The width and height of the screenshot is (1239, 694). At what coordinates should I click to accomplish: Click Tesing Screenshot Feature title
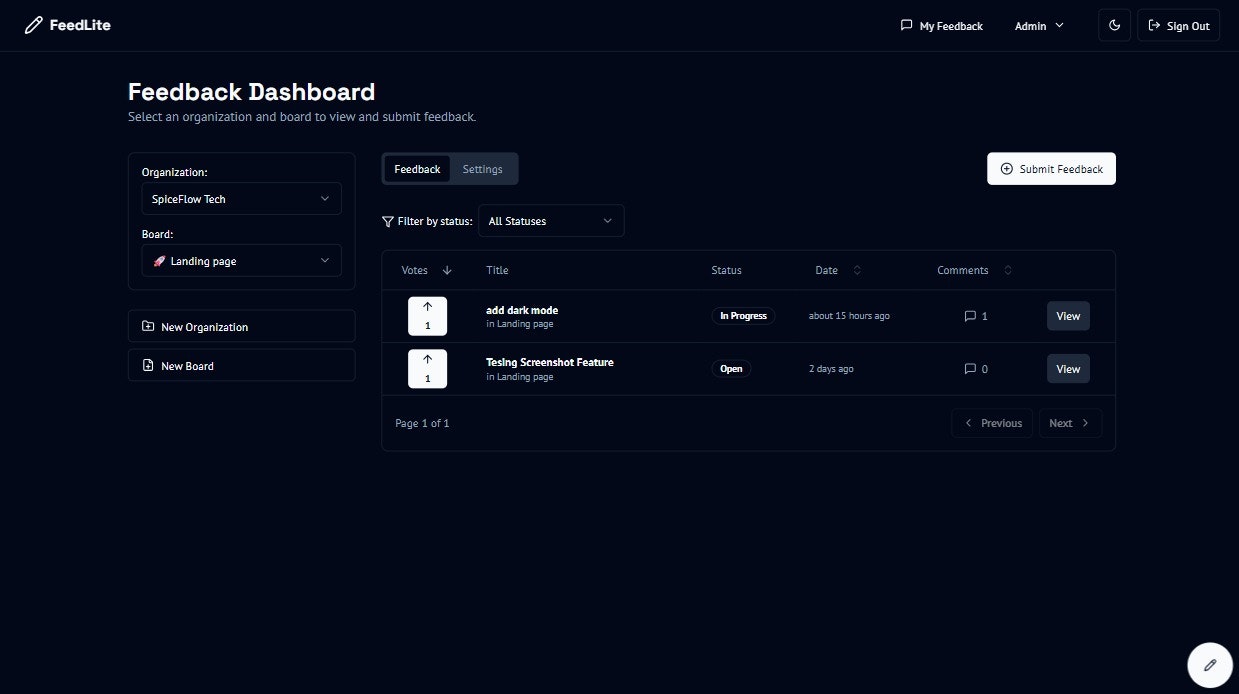point(550,362)
